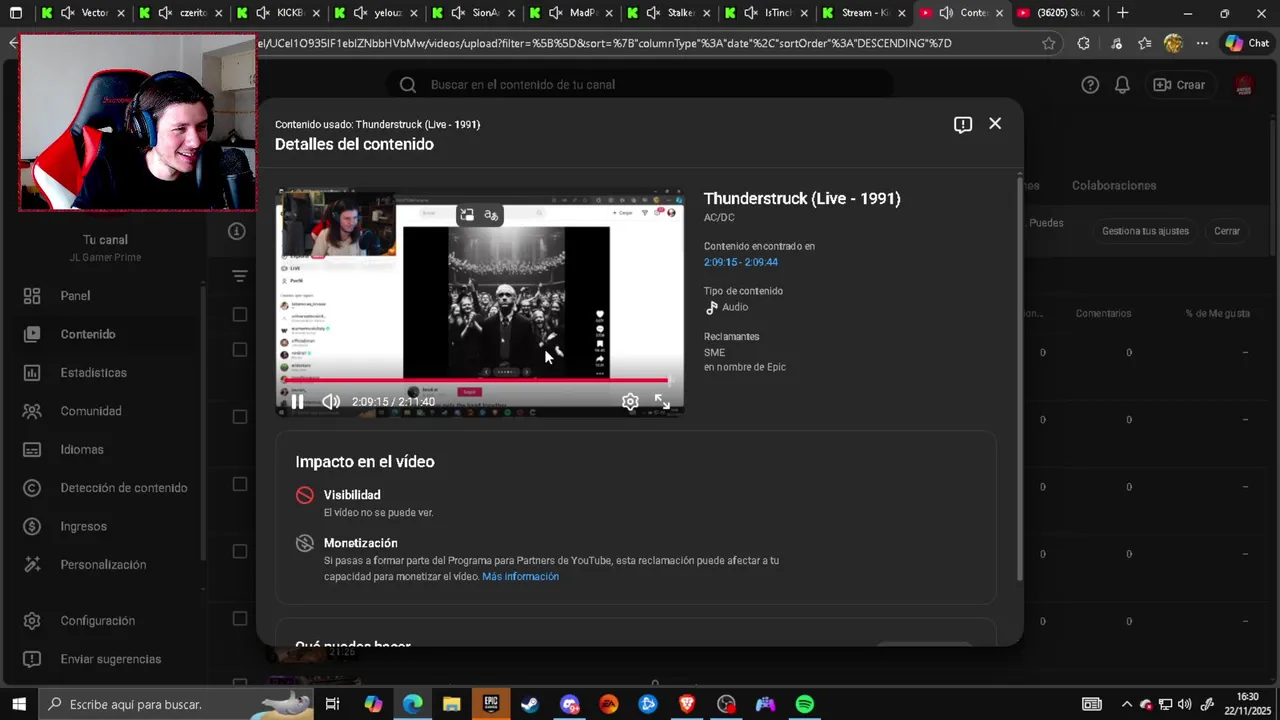Screen dimensions: 1280x720
Task: Click the dialog's vertical scrollbar
Action: pyautogui.click(x=1020, y=380)
